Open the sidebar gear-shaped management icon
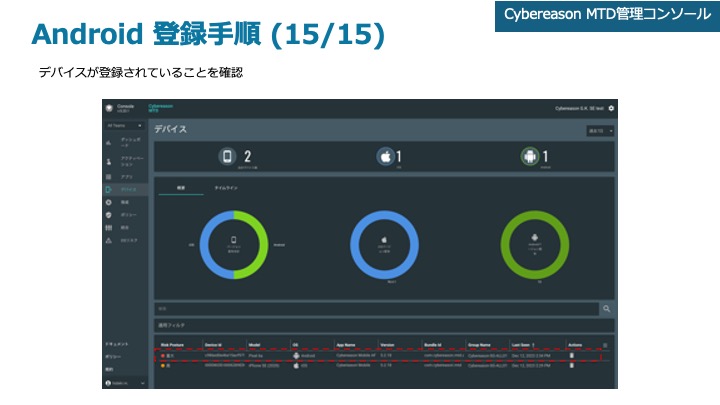Image resolution: width=720 pixels, height=405 pixels. tap(109, 202)
